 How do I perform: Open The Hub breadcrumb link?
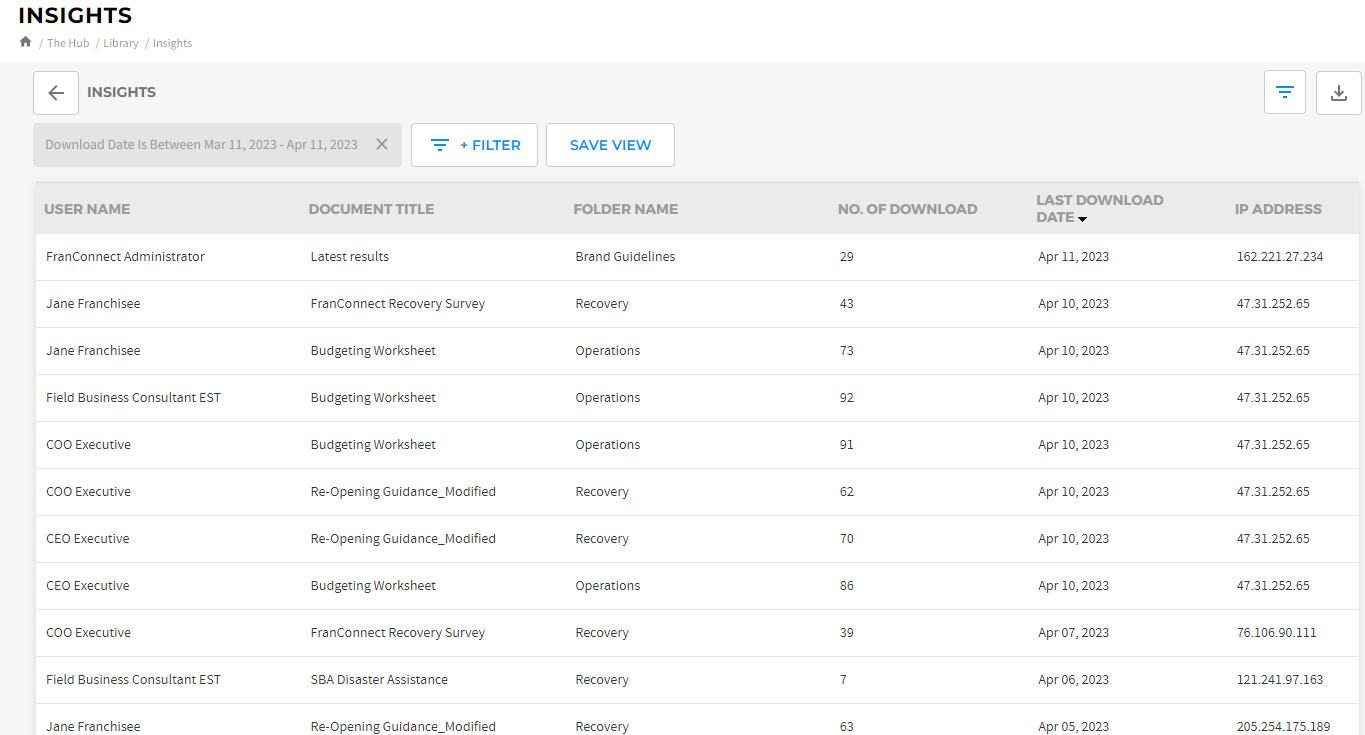point(68,43)
